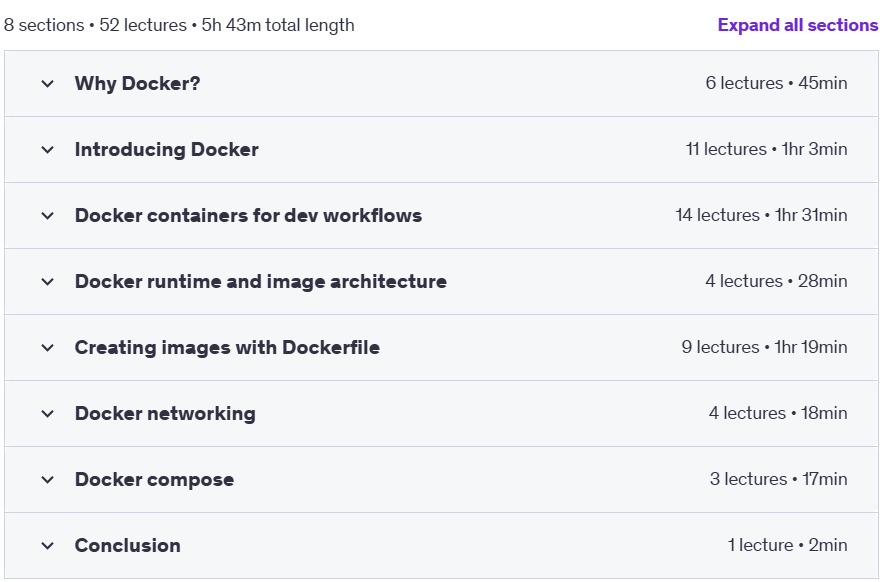Select the Docker networking title

tap(165, 413)
